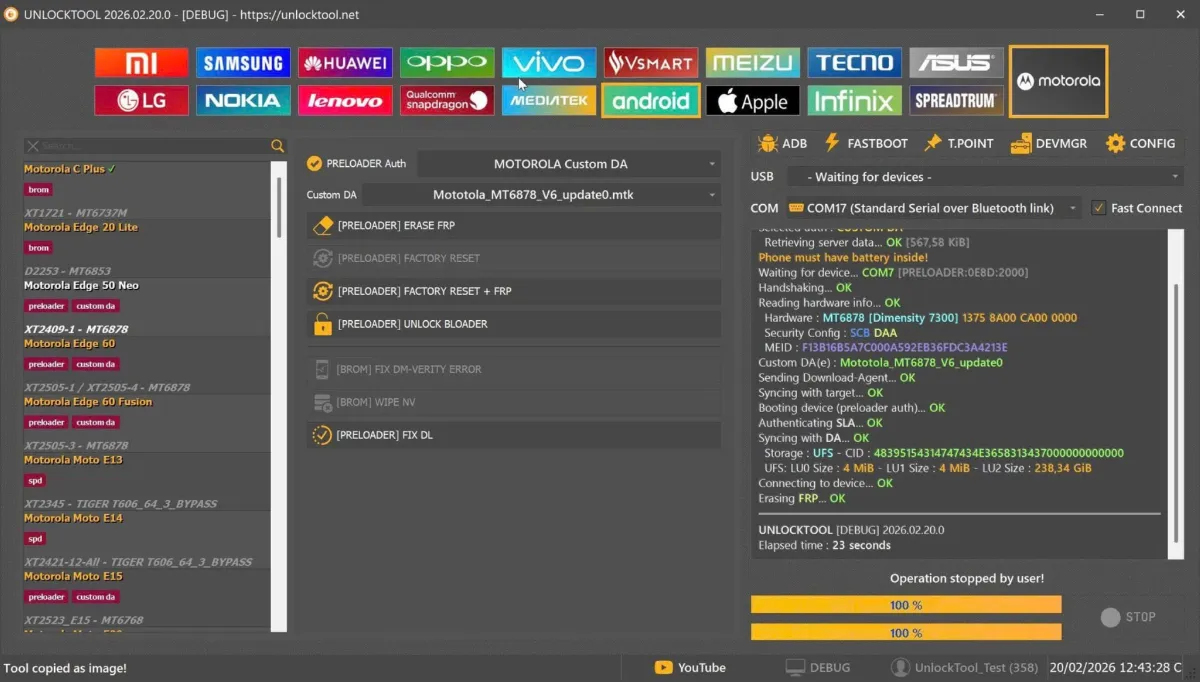Expand the USB device dropdown
This screenshot has height=682, width=1200.
click(984, 177)
